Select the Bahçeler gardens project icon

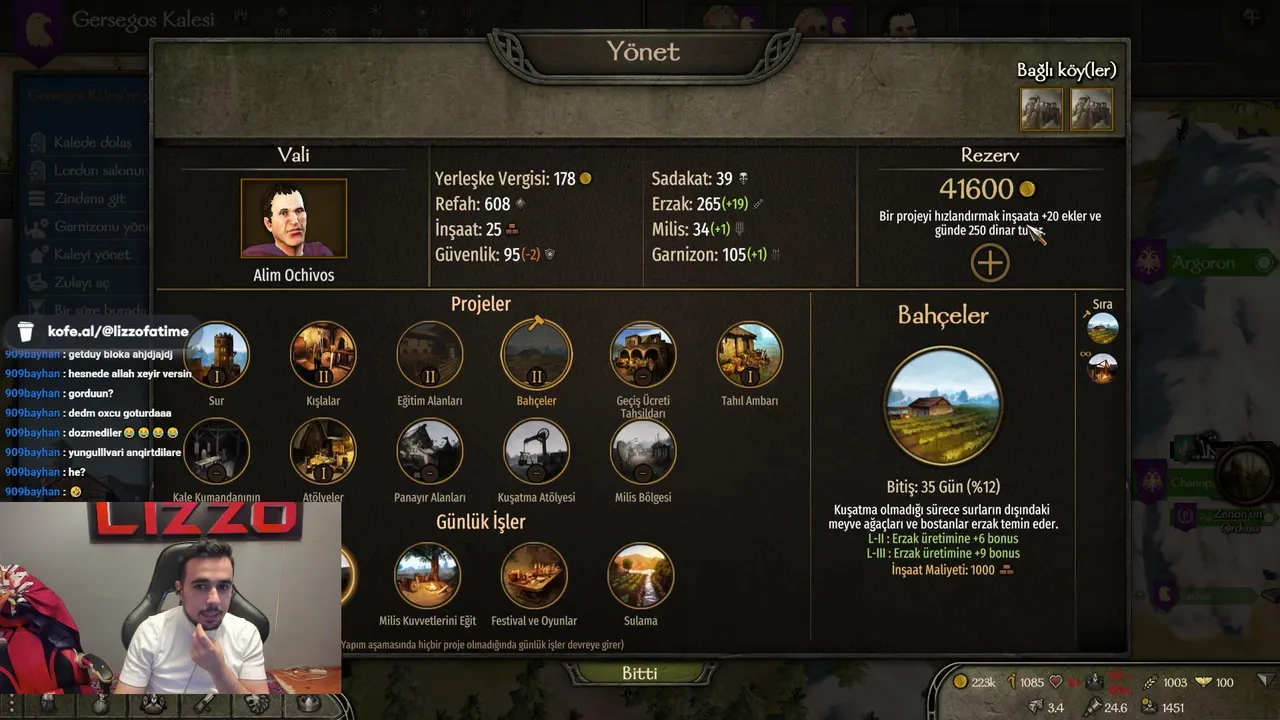tap(536, 354)
